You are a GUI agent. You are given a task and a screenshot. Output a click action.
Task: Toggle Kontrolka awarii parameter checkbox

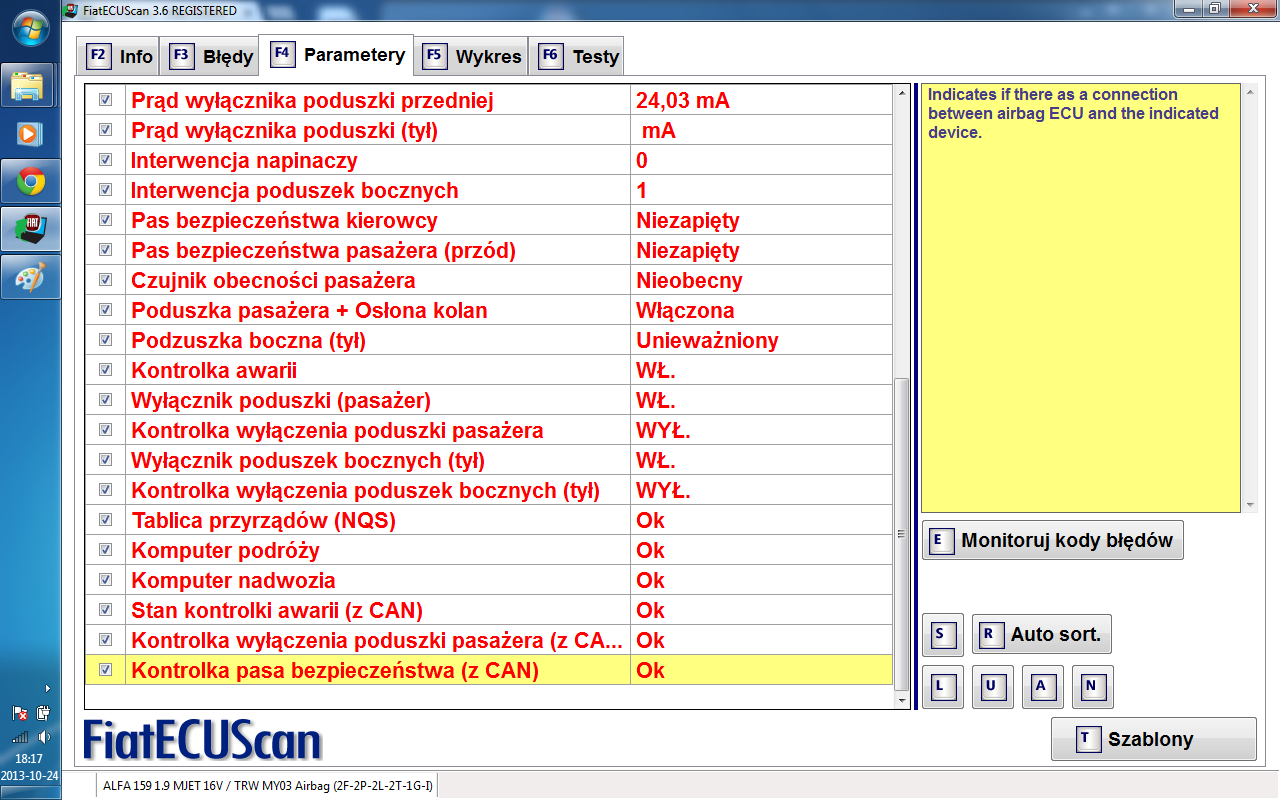click(105, 370)
